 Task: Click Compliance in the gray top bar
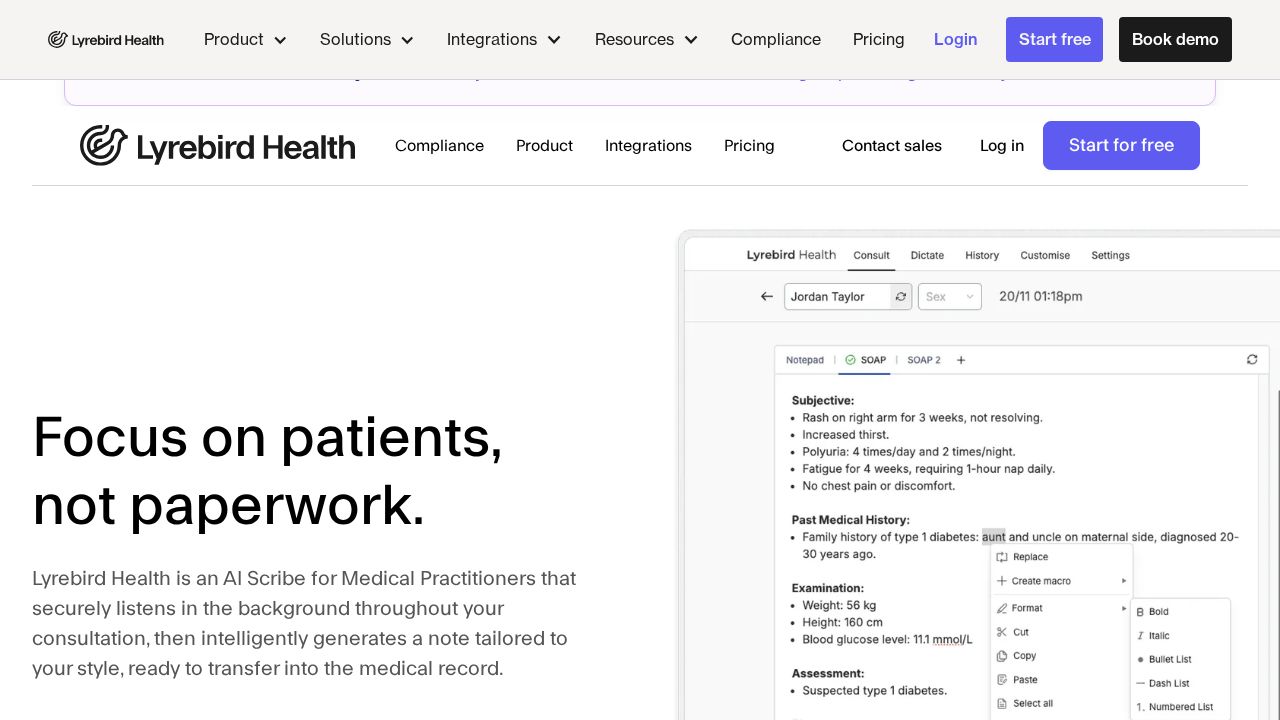pyautogui.click(x=776, y=40)
